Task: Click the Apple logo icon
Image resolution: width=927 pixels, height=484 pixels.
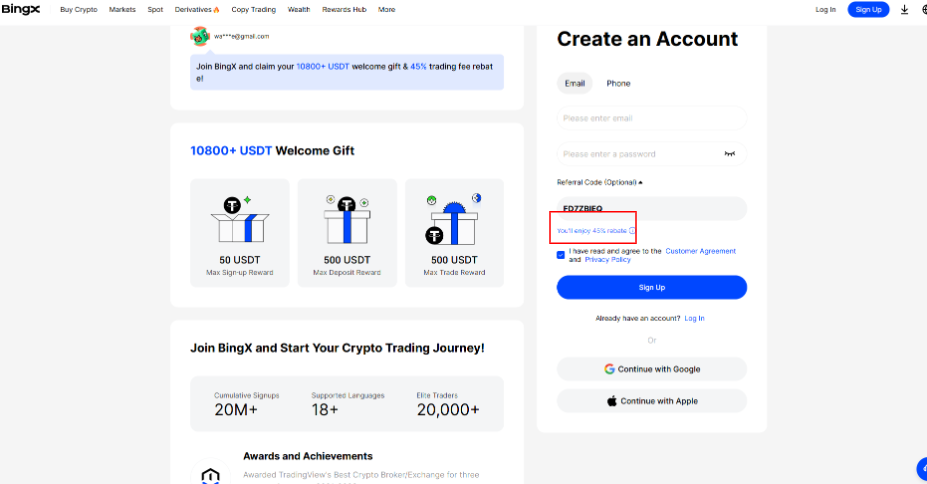Action: pos(612,401)
